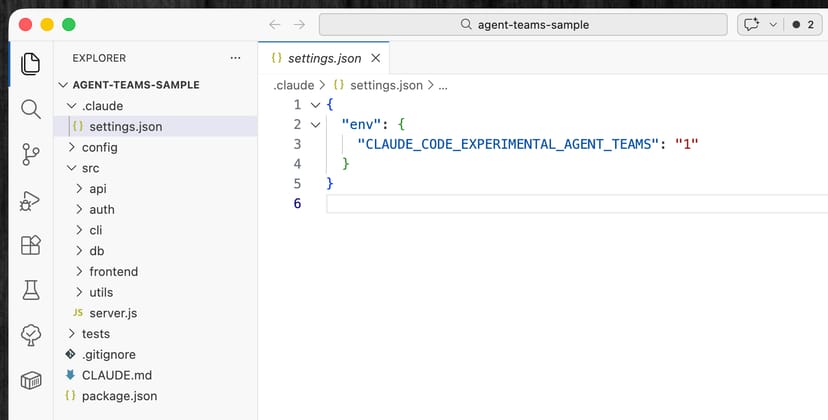Screen dimensions: 828x420
Task: Click line number 3 in gutter
Action: tap(297, 144)
